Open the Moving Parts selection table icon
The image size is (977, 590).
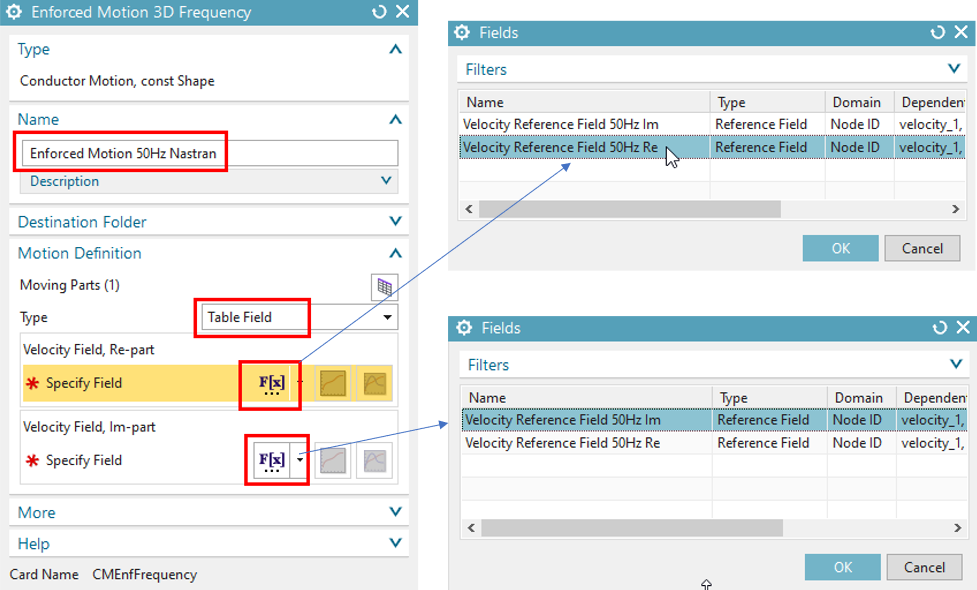[384, 287]
